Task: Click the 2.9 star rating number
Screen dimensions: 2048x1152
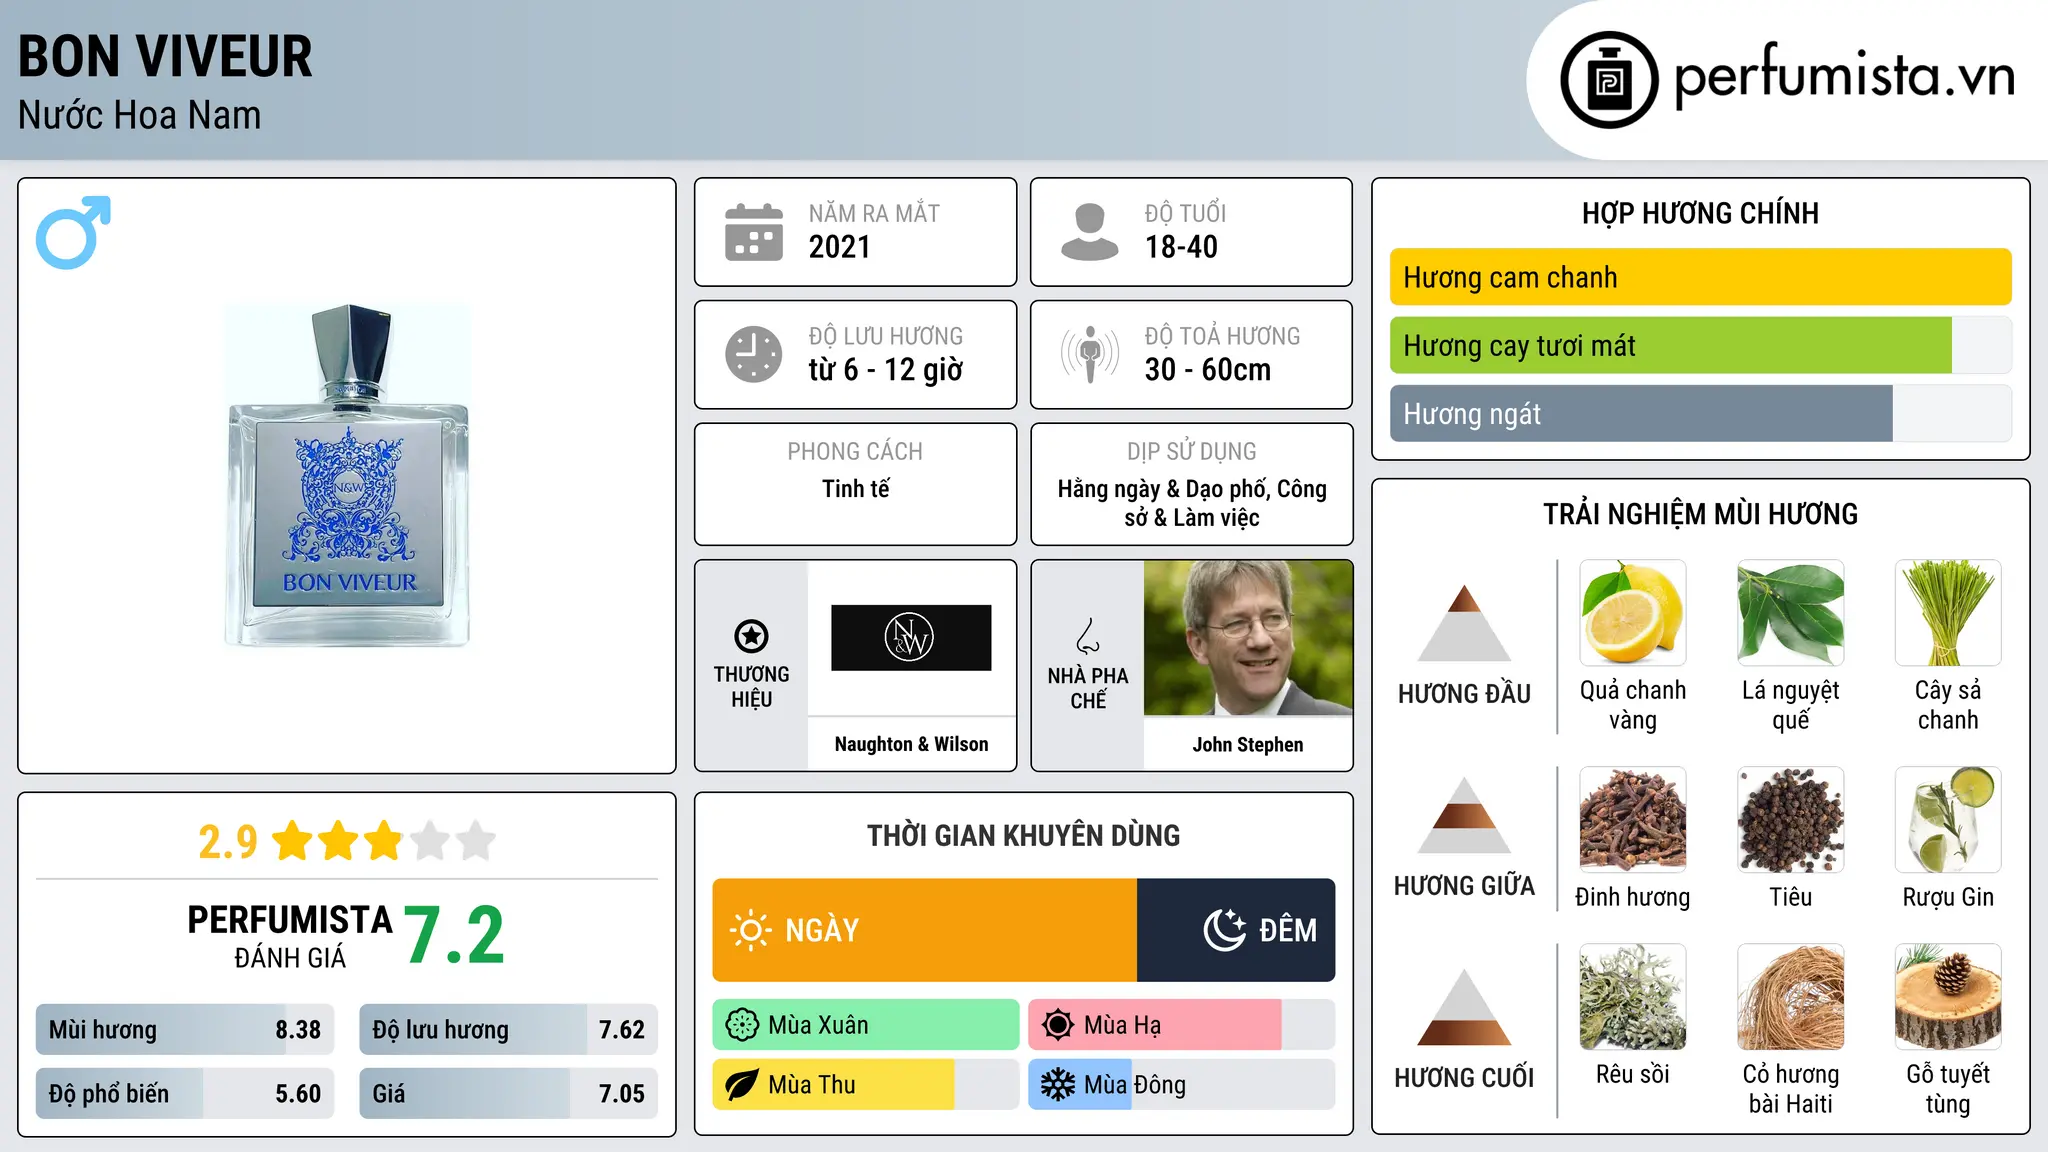Action: click(x=228, y=842)
